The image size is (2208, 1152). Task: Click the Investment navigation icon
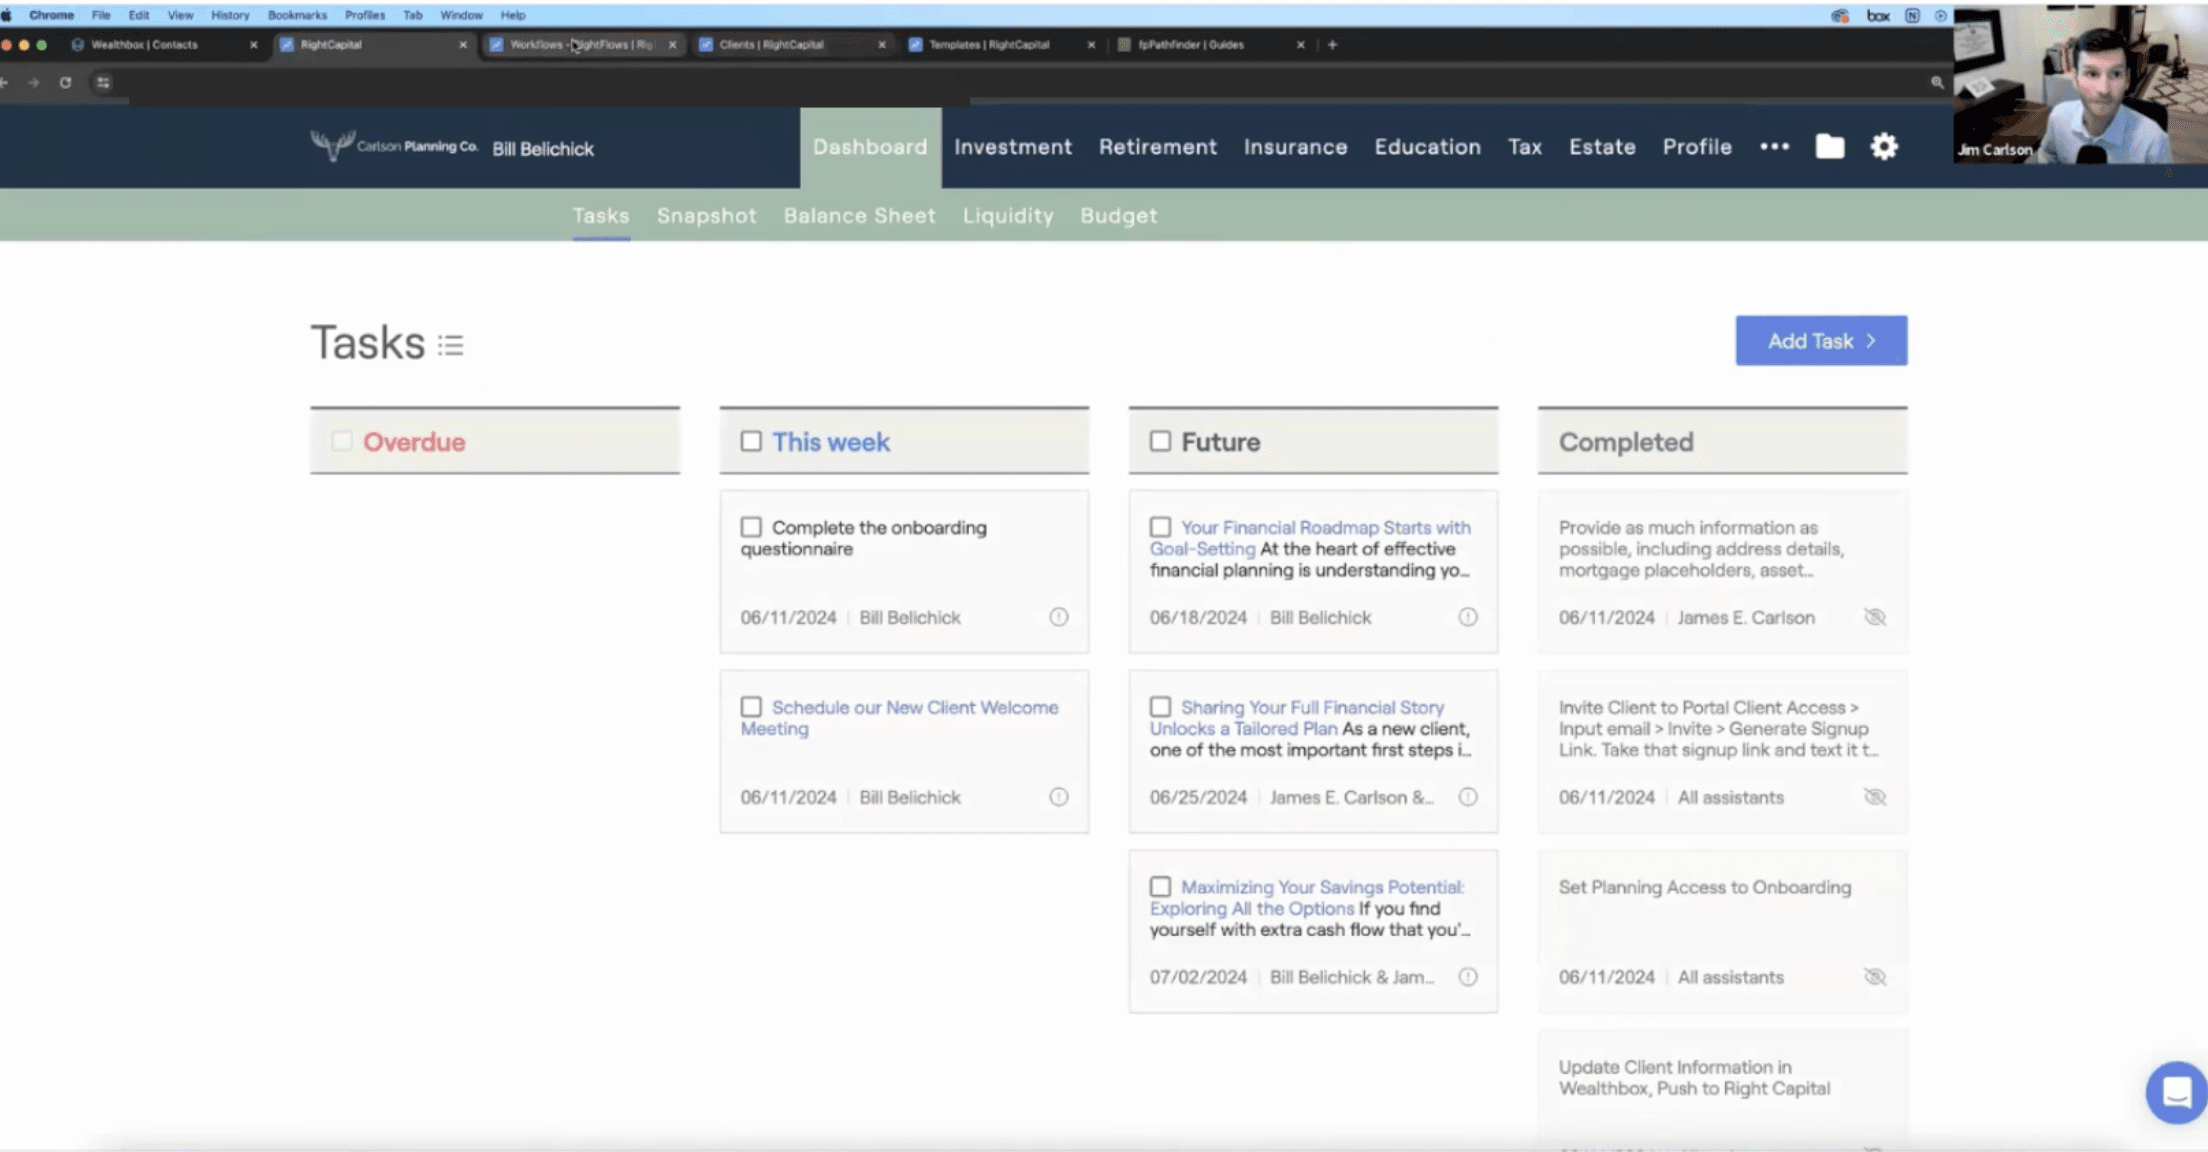(1012, 146)
